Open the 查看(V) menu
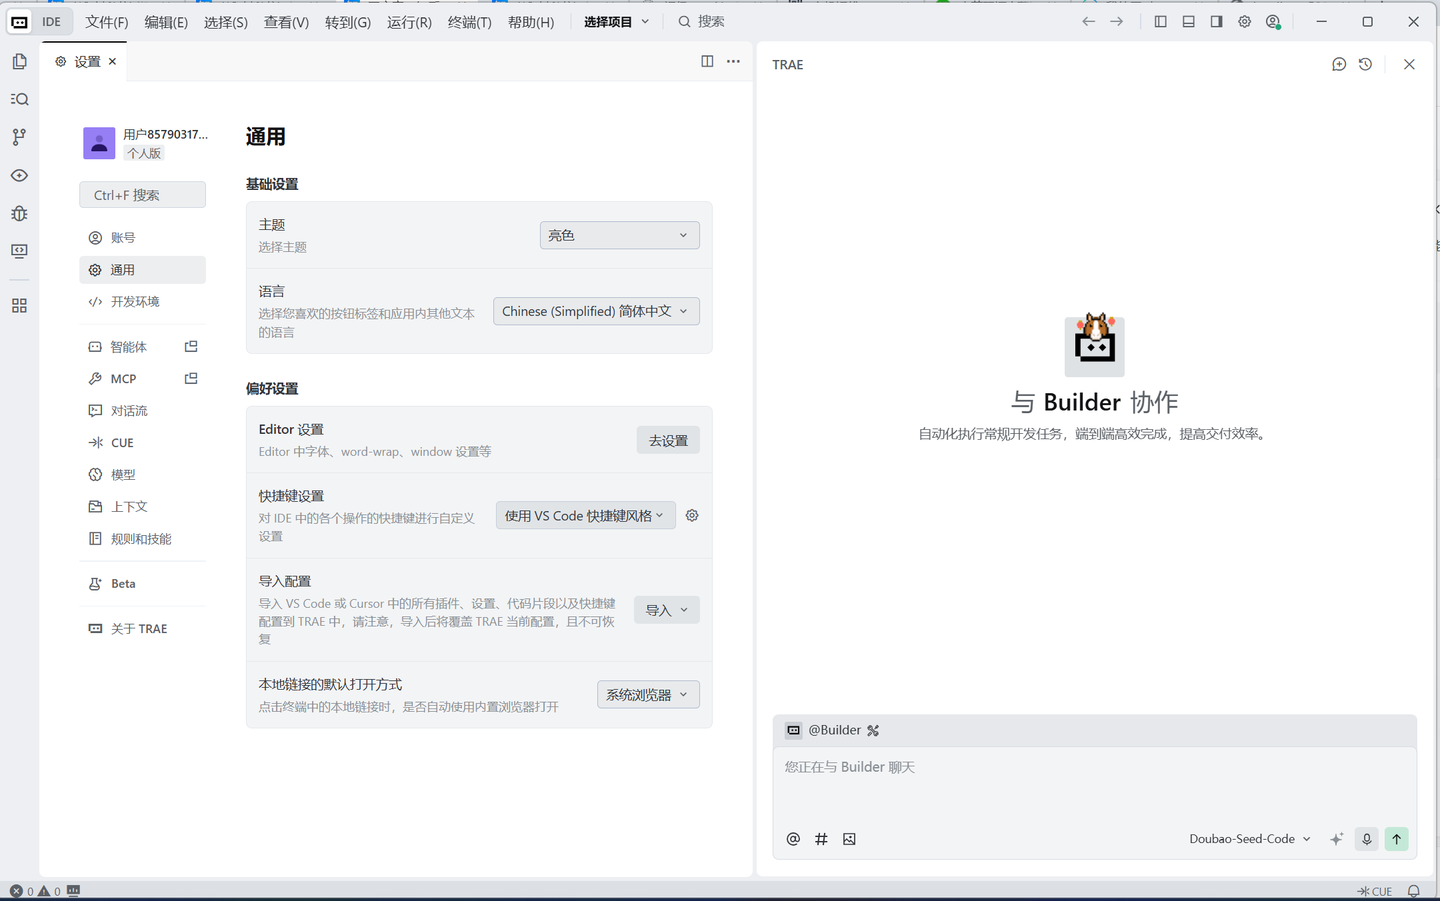1440x901 pixels. pyautogui.click(x=286, y=21)
